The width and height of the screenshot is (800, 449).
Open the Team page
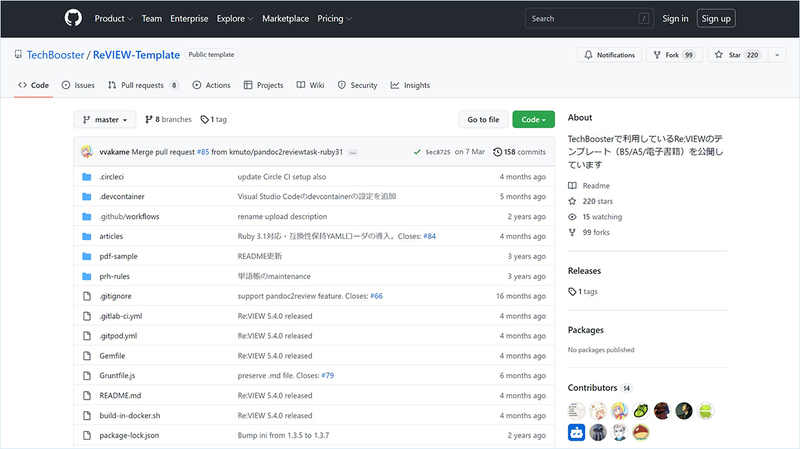click(x=152, y=18)
